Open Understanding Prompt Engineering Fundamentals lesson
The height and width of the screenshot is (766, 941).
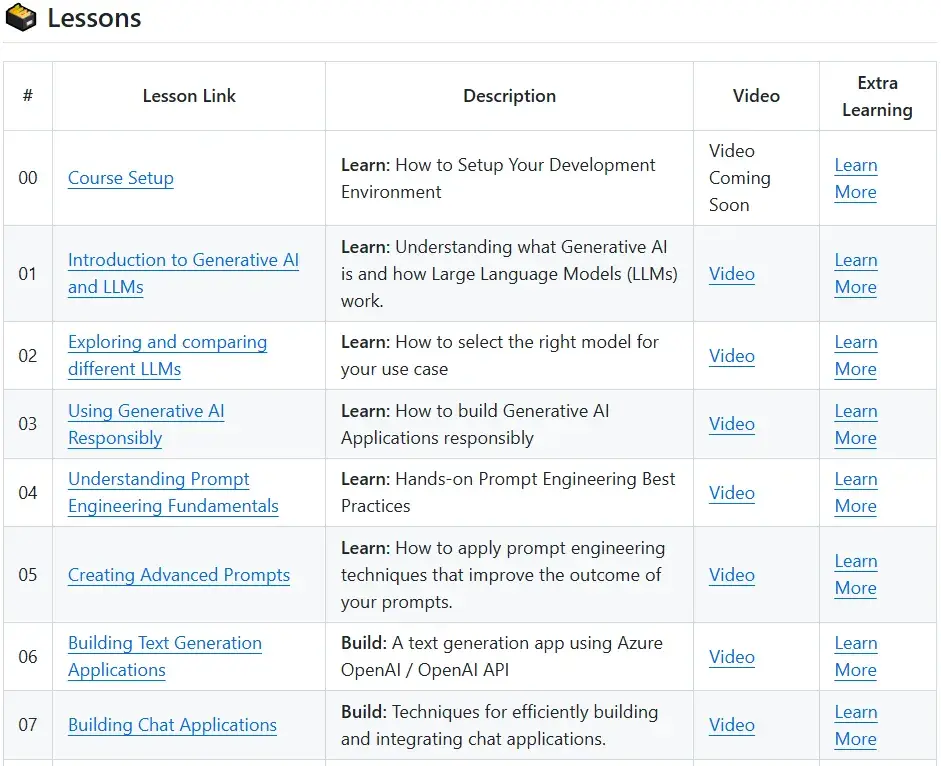[159, 479]
